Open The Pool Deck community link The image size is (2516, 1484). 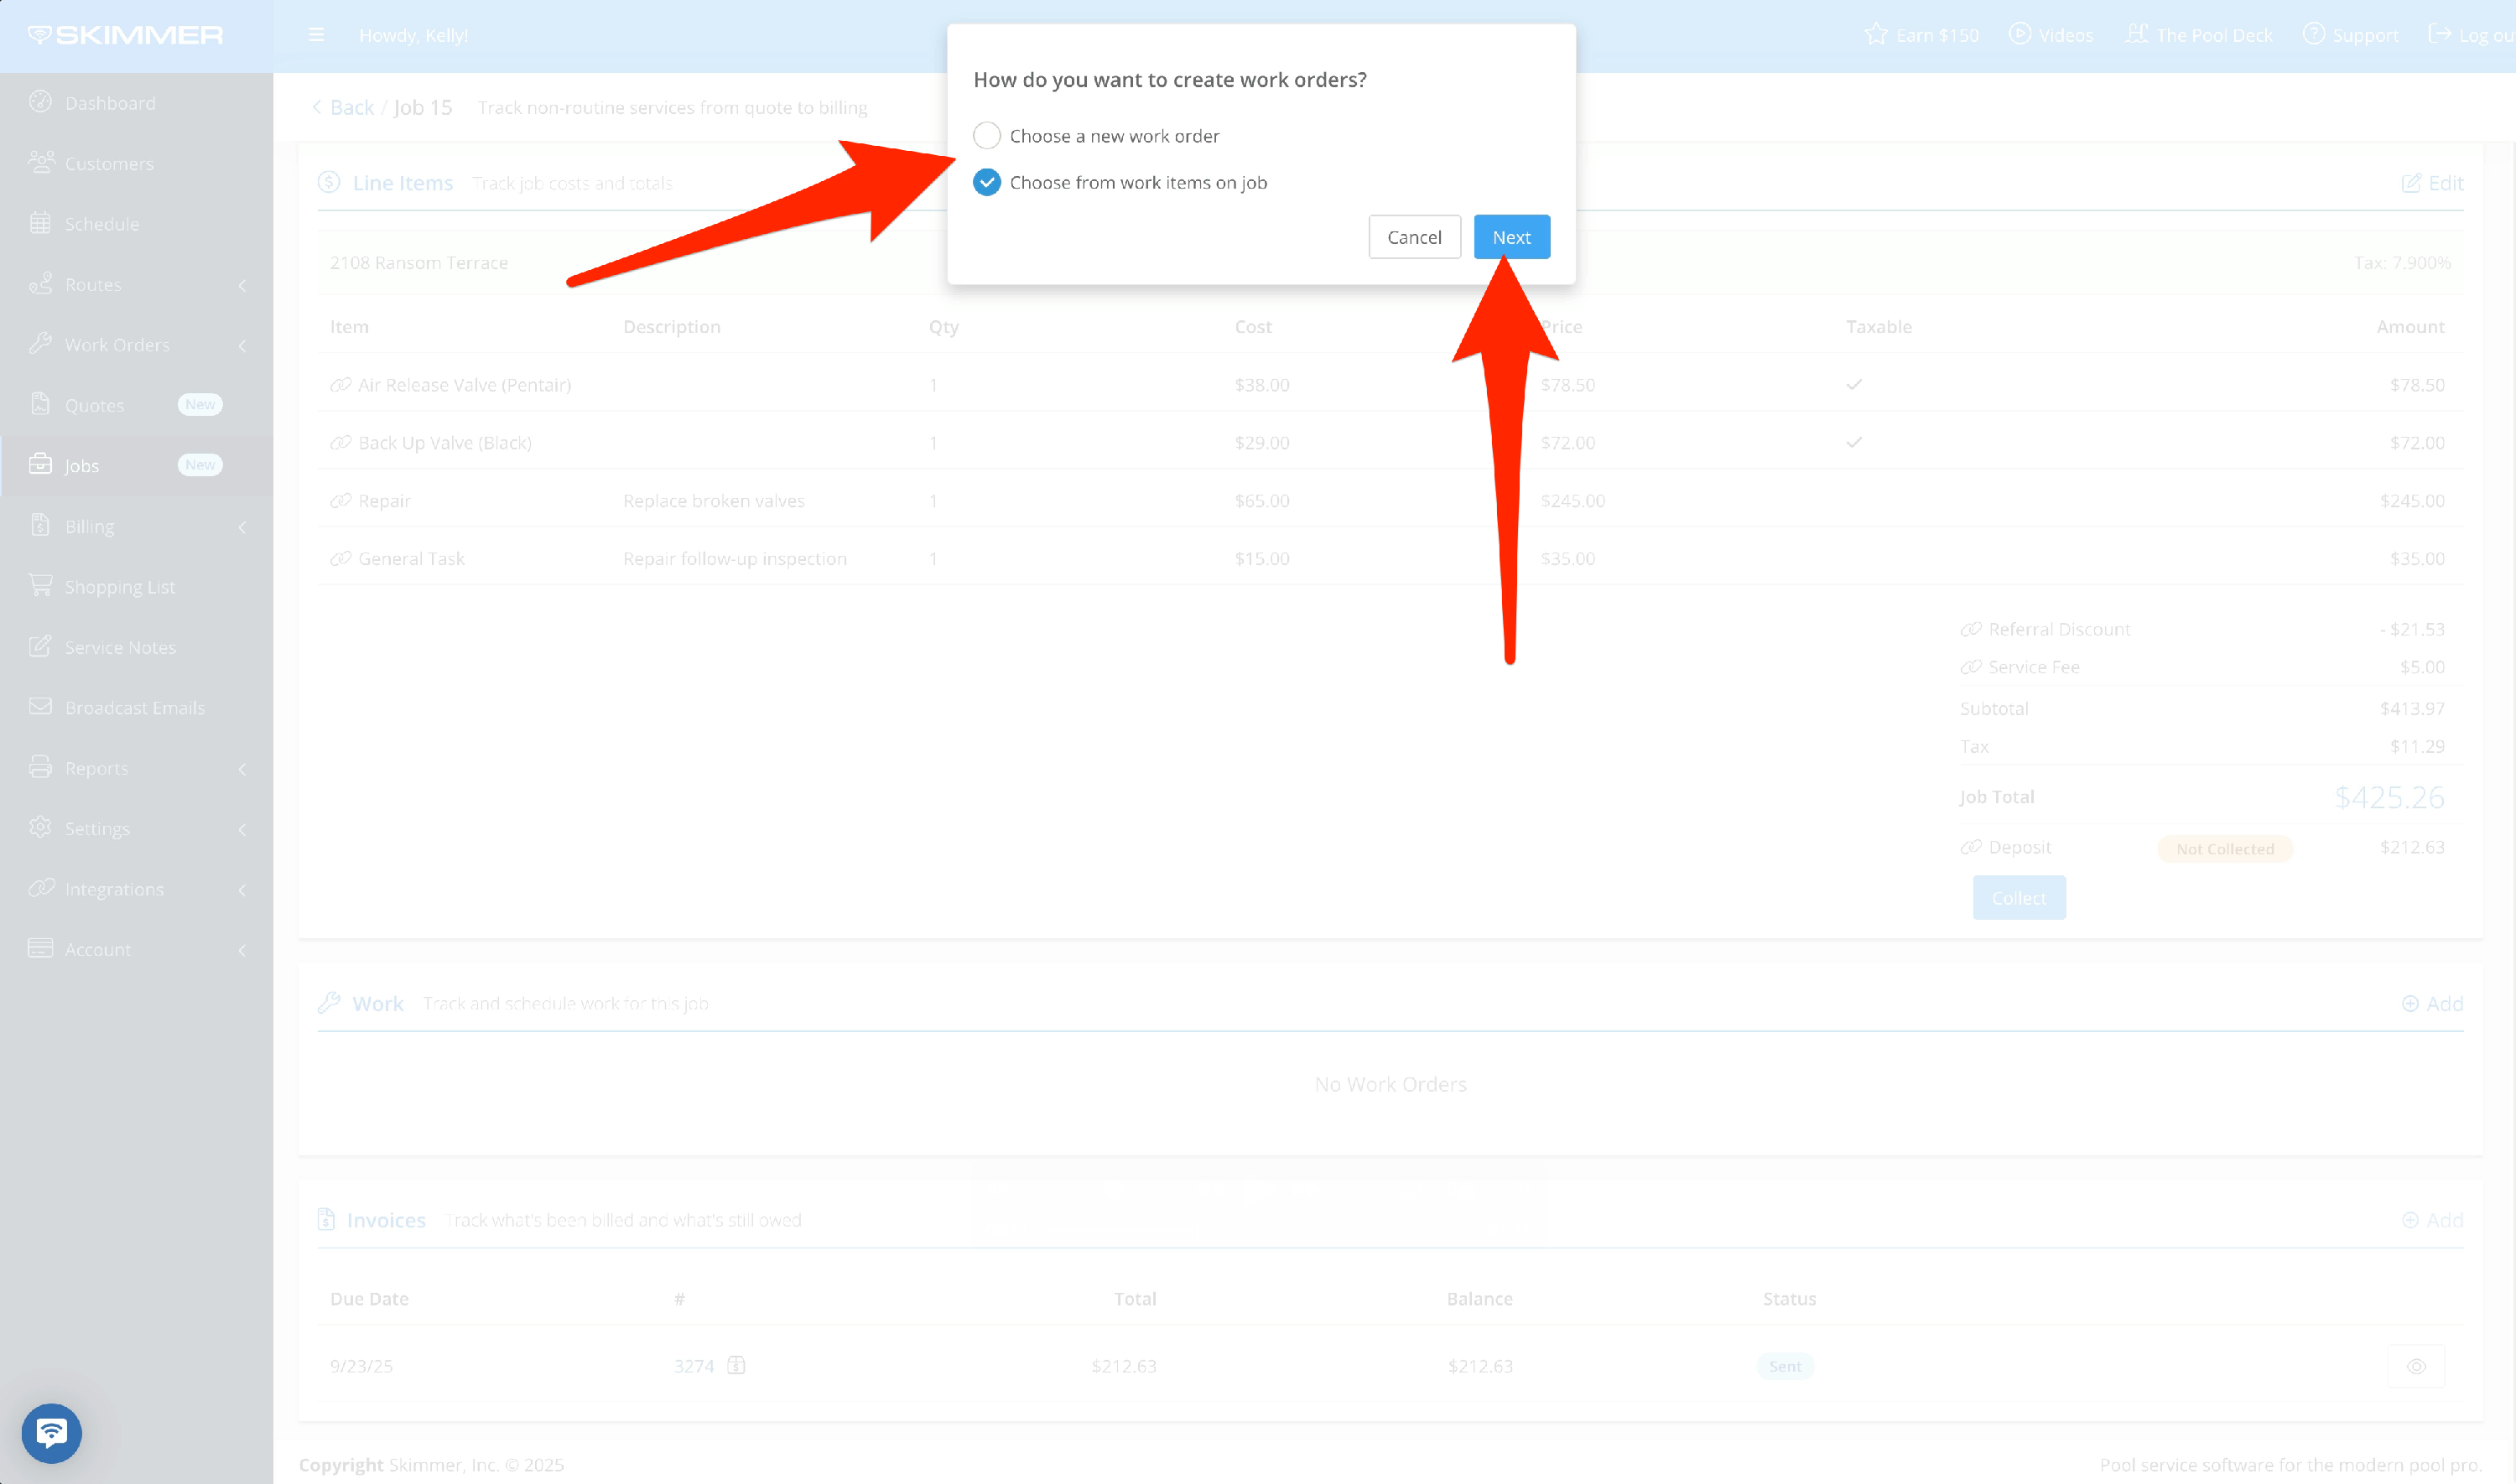pos(2198,35)
